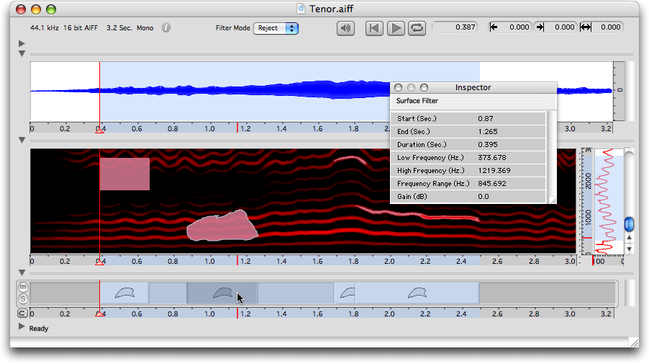Click the playback time field showing 0.387
Viewport: 649px width, 364px height.
454,27
